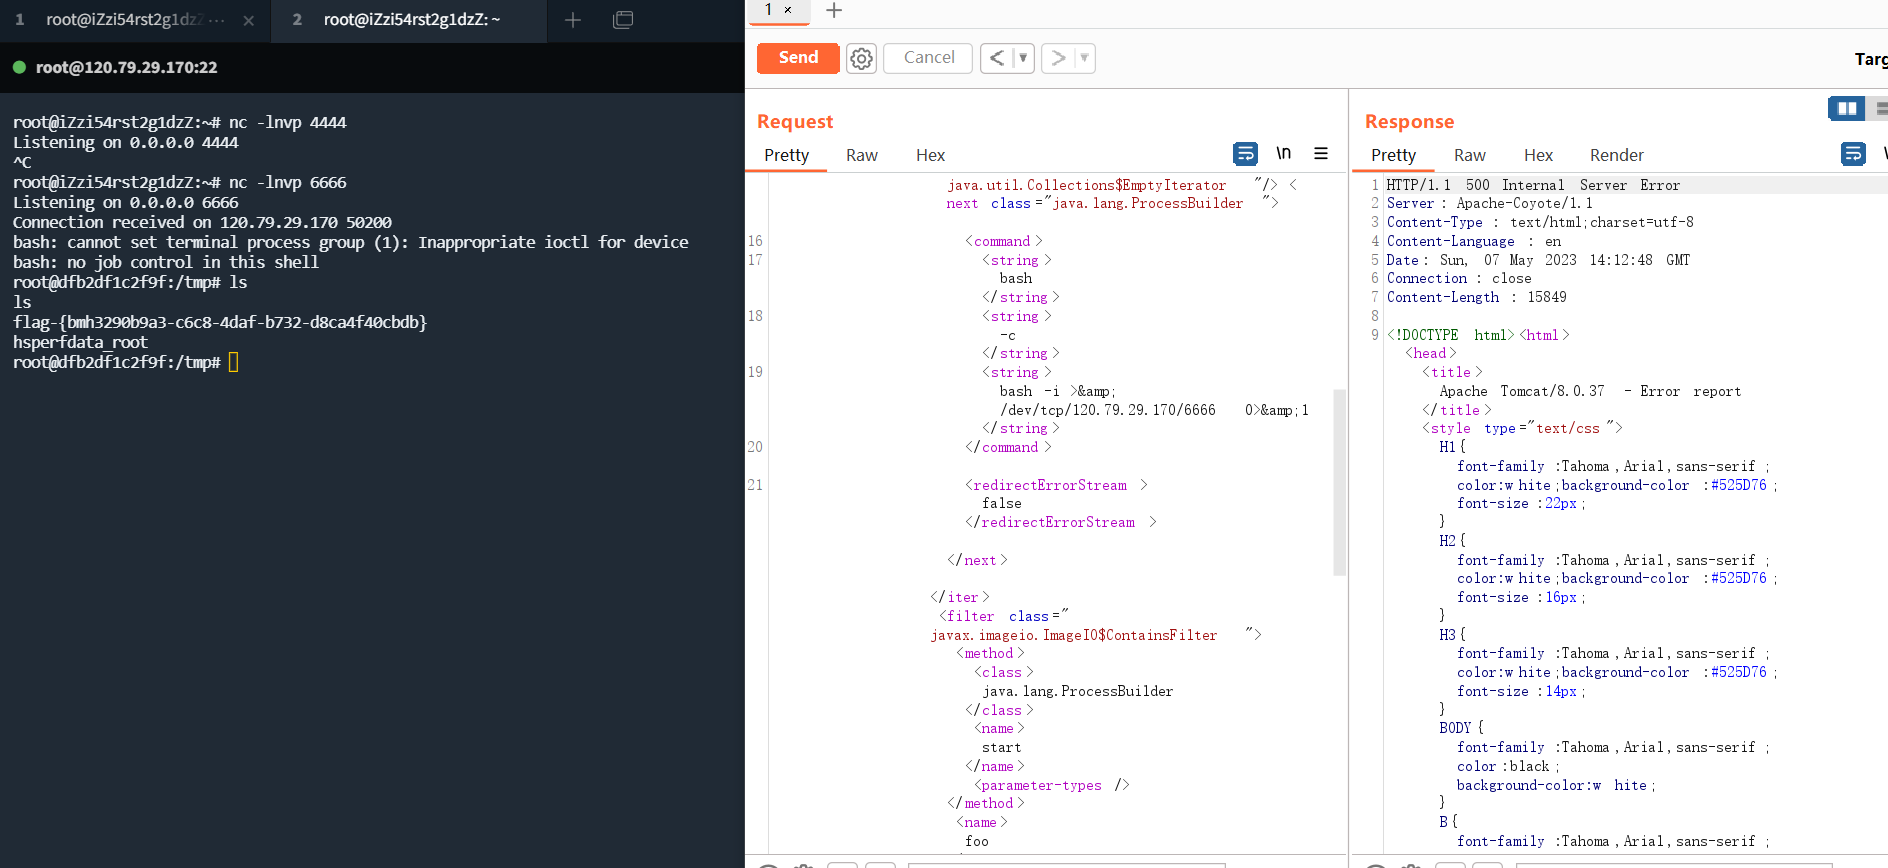The width and height of the screenshot is (1888, 868).
Task: Click 'Connection: close' header
Action: [x=1458, y=278]
